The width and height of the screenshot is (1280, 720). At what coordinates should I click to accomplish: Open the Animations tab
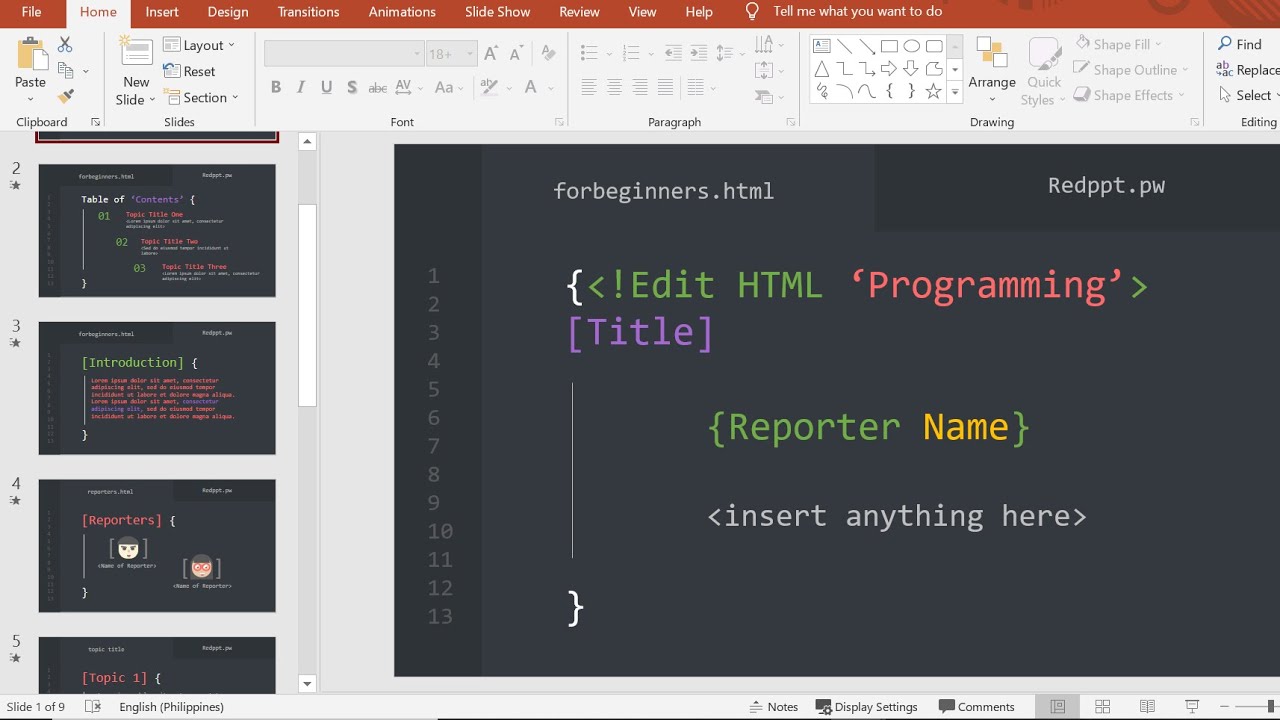pyautogui.click(x=402, y=12)
